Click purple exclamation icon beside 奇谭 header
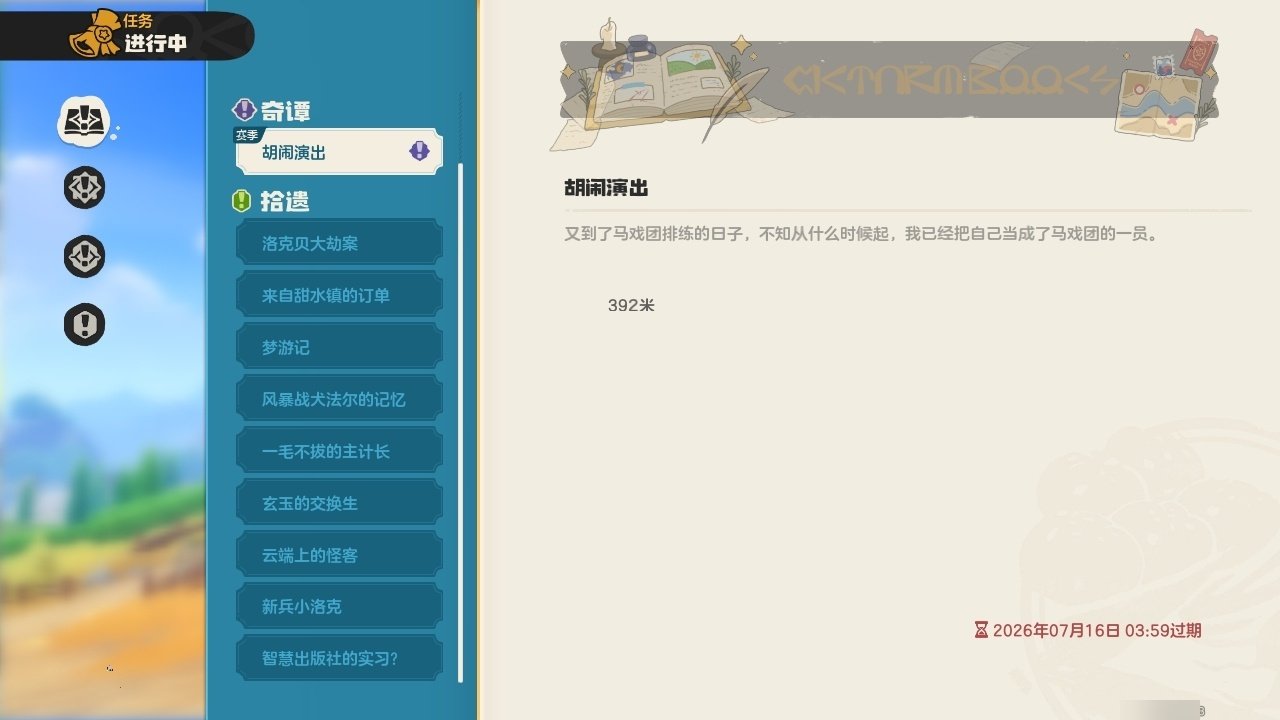The image size is (1280, 720). pyautogui.click(x=243, y=110)
